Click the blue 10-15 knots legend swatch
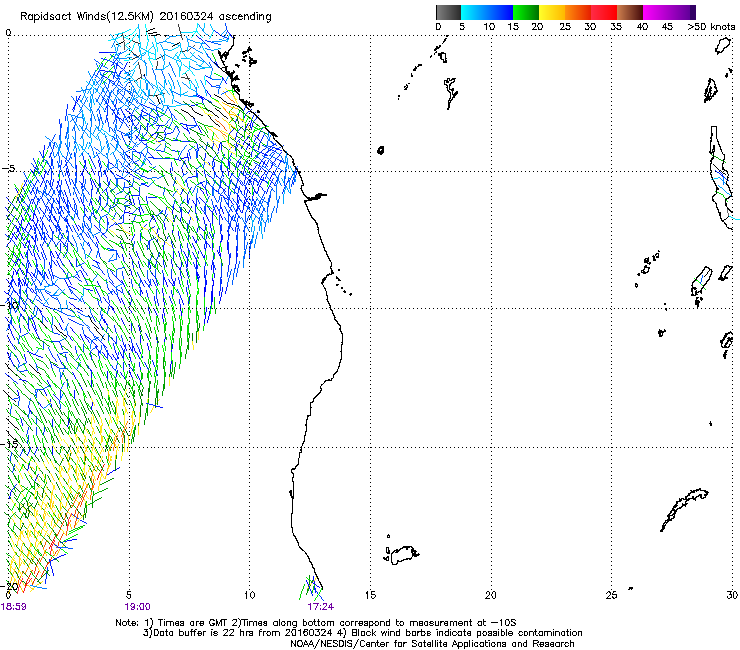740x650 pixels. pos(500,12)
